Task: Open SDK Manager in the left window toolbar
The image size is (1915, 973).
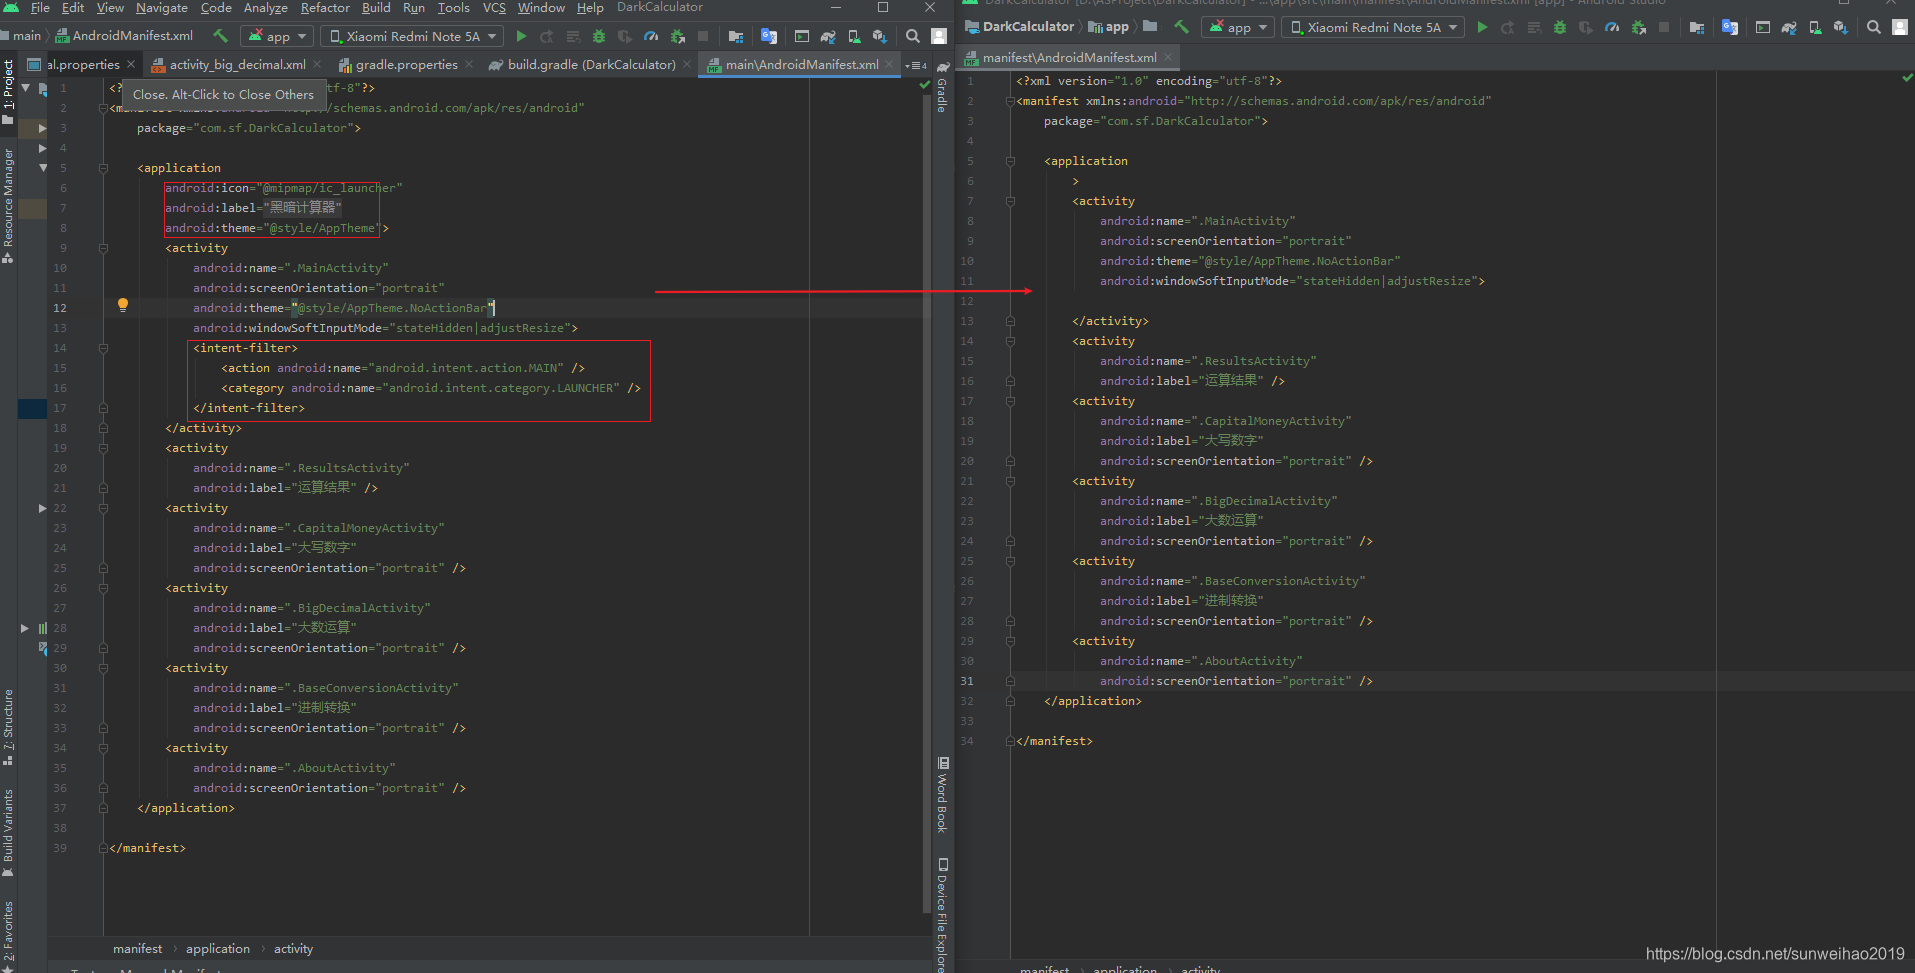Action: click(880, 36)
